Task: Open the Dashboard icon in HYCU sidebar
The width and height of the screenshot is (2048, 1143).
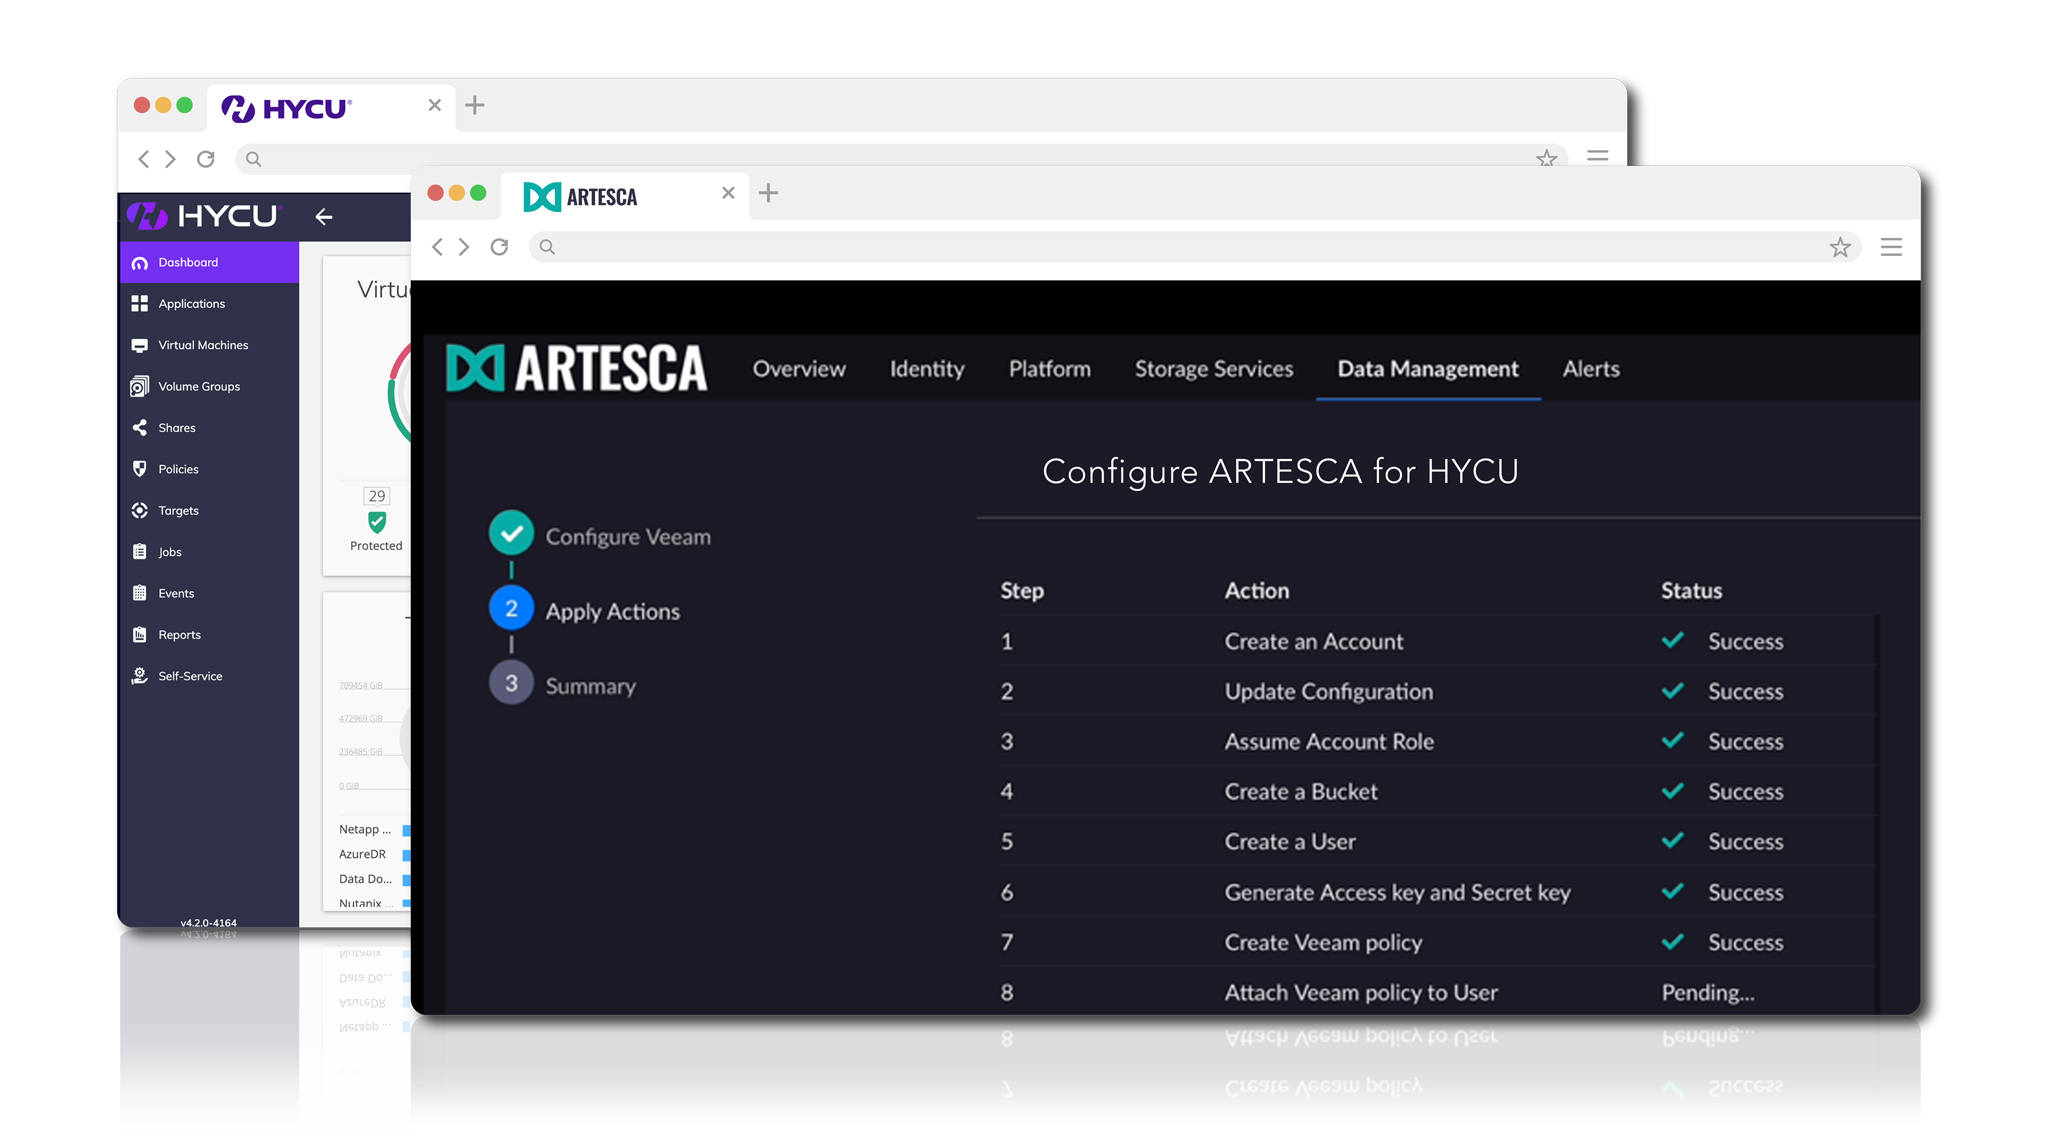Action: [x=140, y=263]
